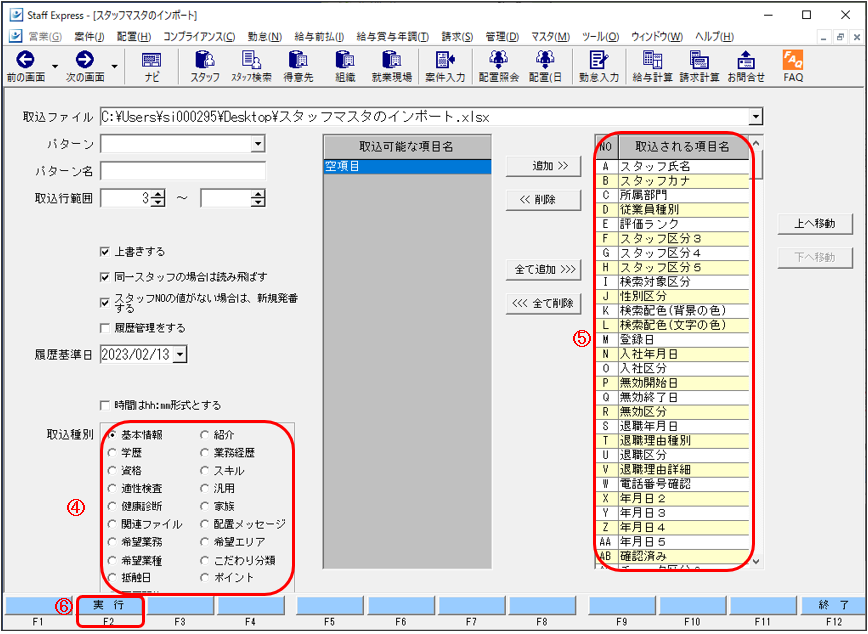Click the <<< 全て削除 button
This screenshot has height=634, width=868.
(x=543, y=303)
